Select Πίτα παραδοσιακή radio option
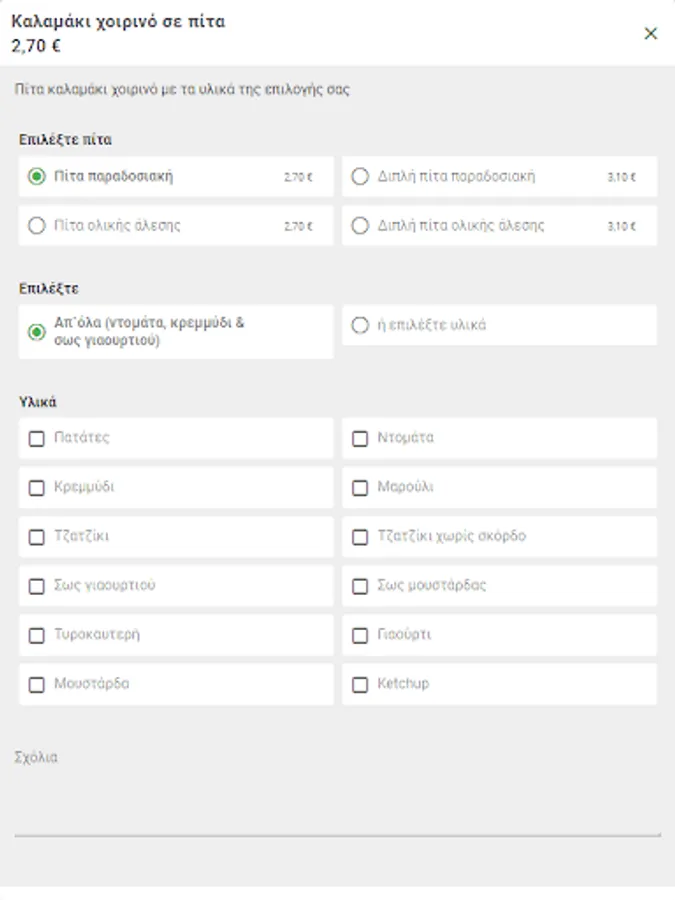Viewport: 675px width, 900px height. (x=37, y=177)
